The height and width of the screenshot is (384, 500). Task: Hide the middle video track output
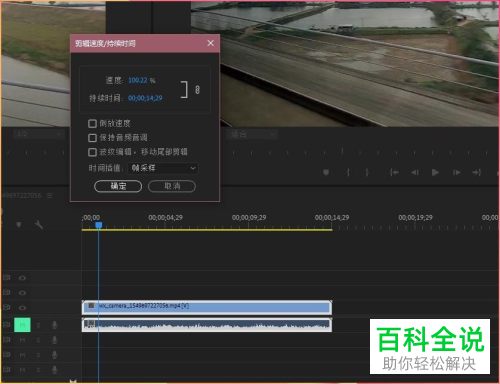click(x=22, y=293)
